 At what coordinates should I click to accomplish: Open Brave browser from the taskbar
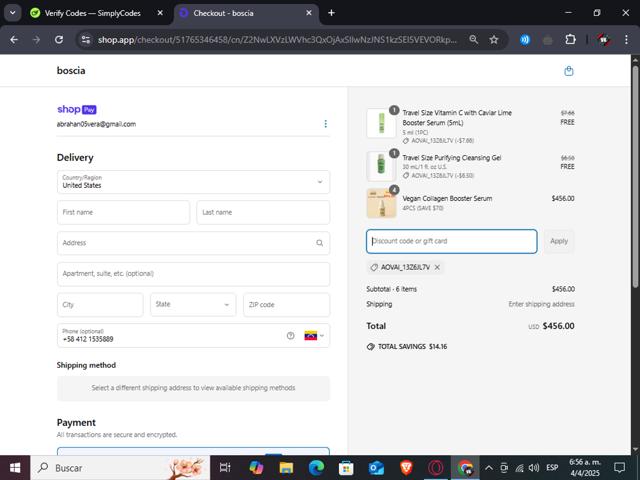pyautogui.click(x=406, y=467)
